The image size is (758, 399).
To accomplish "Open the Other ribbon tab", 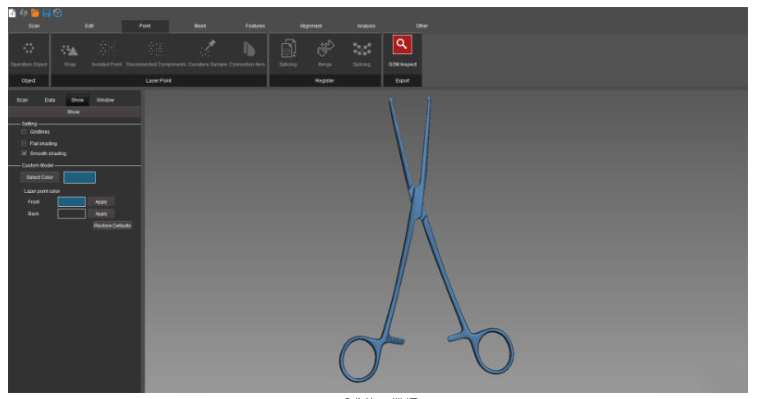I will [x=422, y=26].
